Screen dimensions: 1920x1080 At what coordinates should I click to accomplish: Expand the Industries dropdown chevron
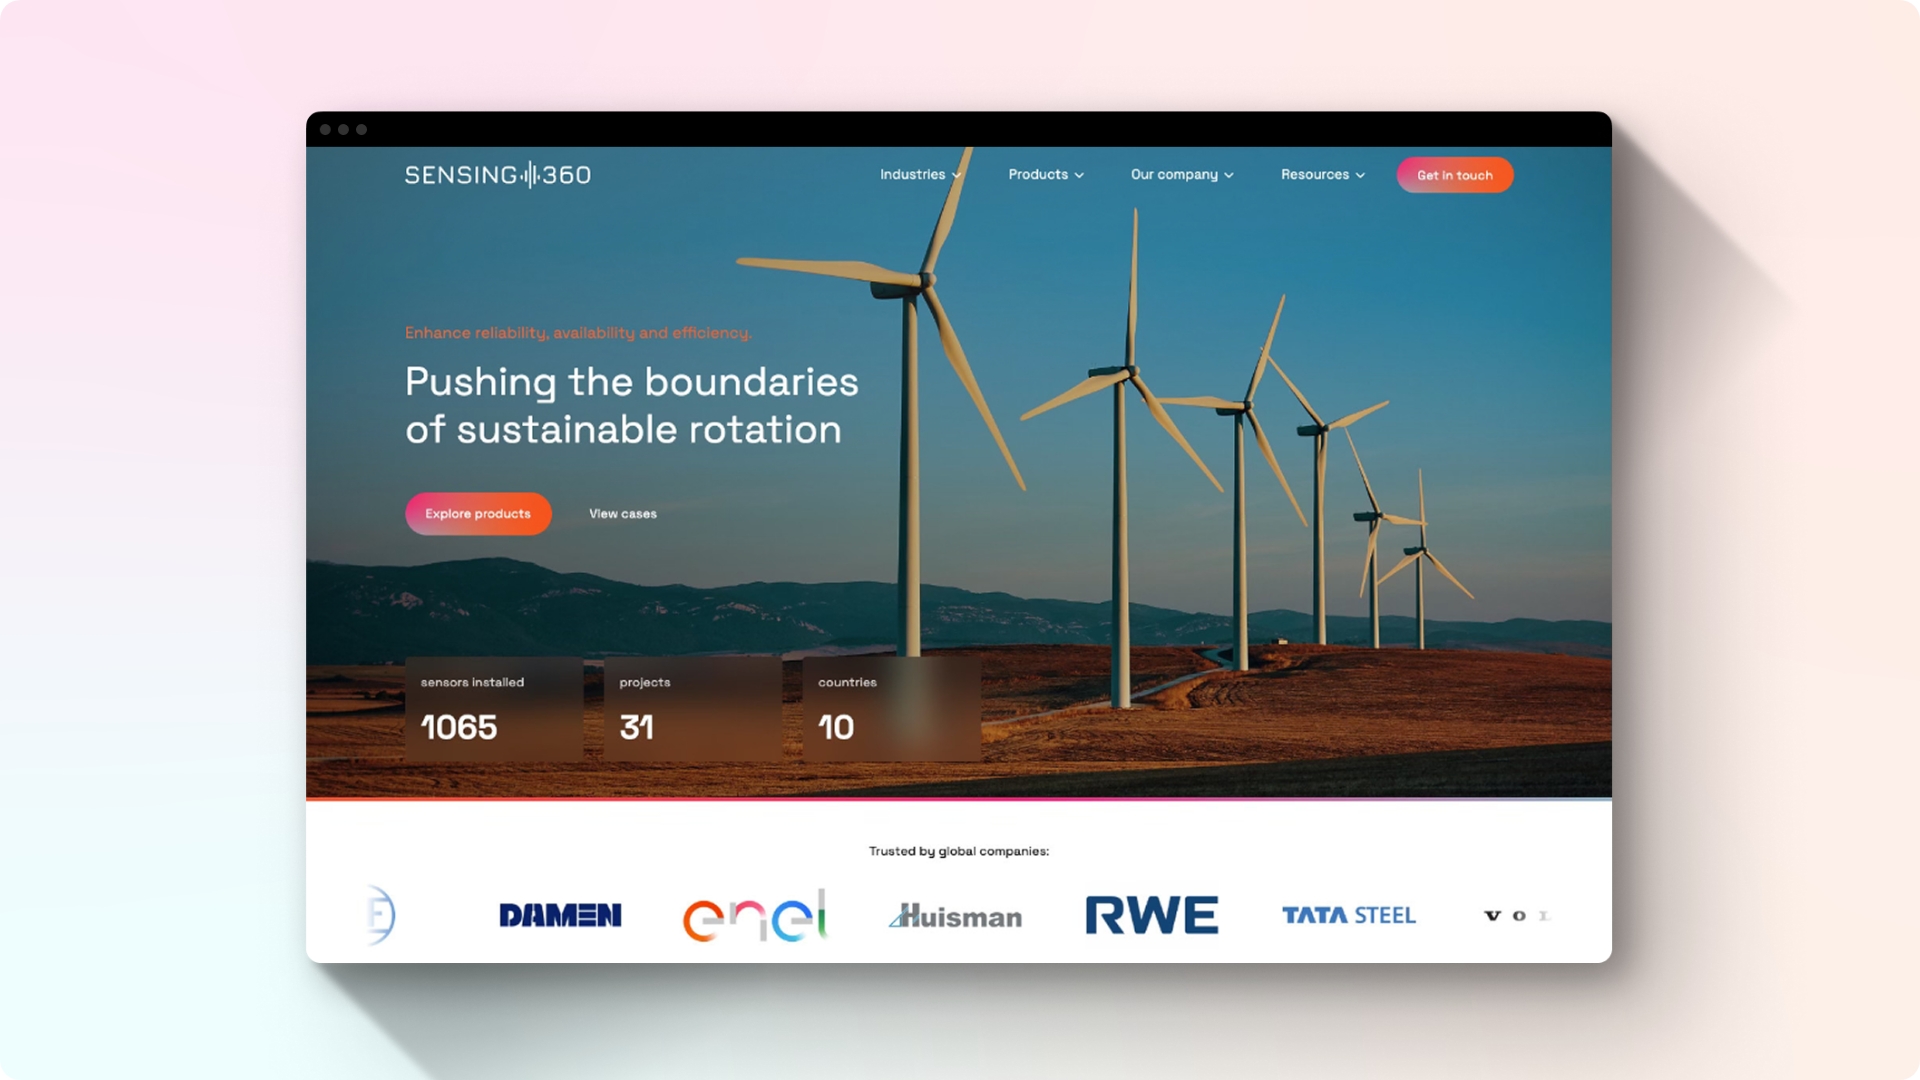[957, 175]
